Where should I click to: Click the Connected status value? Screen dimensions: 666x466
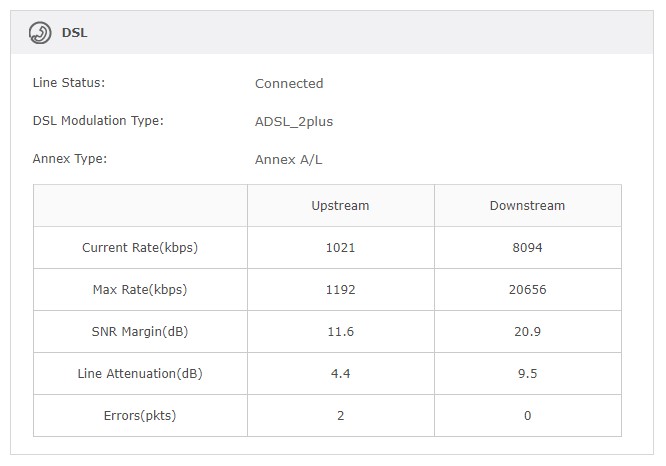coord(289,84)
